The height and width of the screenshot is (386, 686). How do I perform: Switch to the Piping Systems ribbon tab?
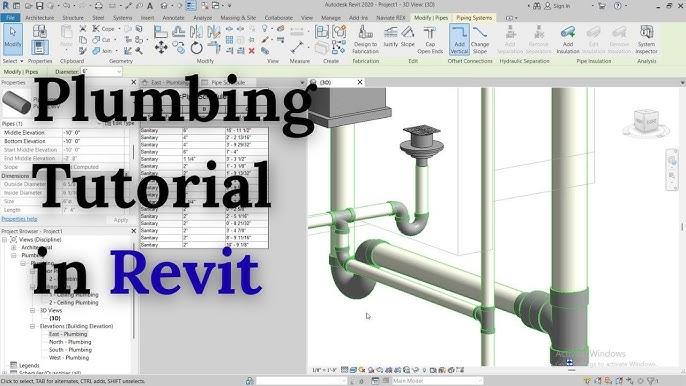coord(474,18)
